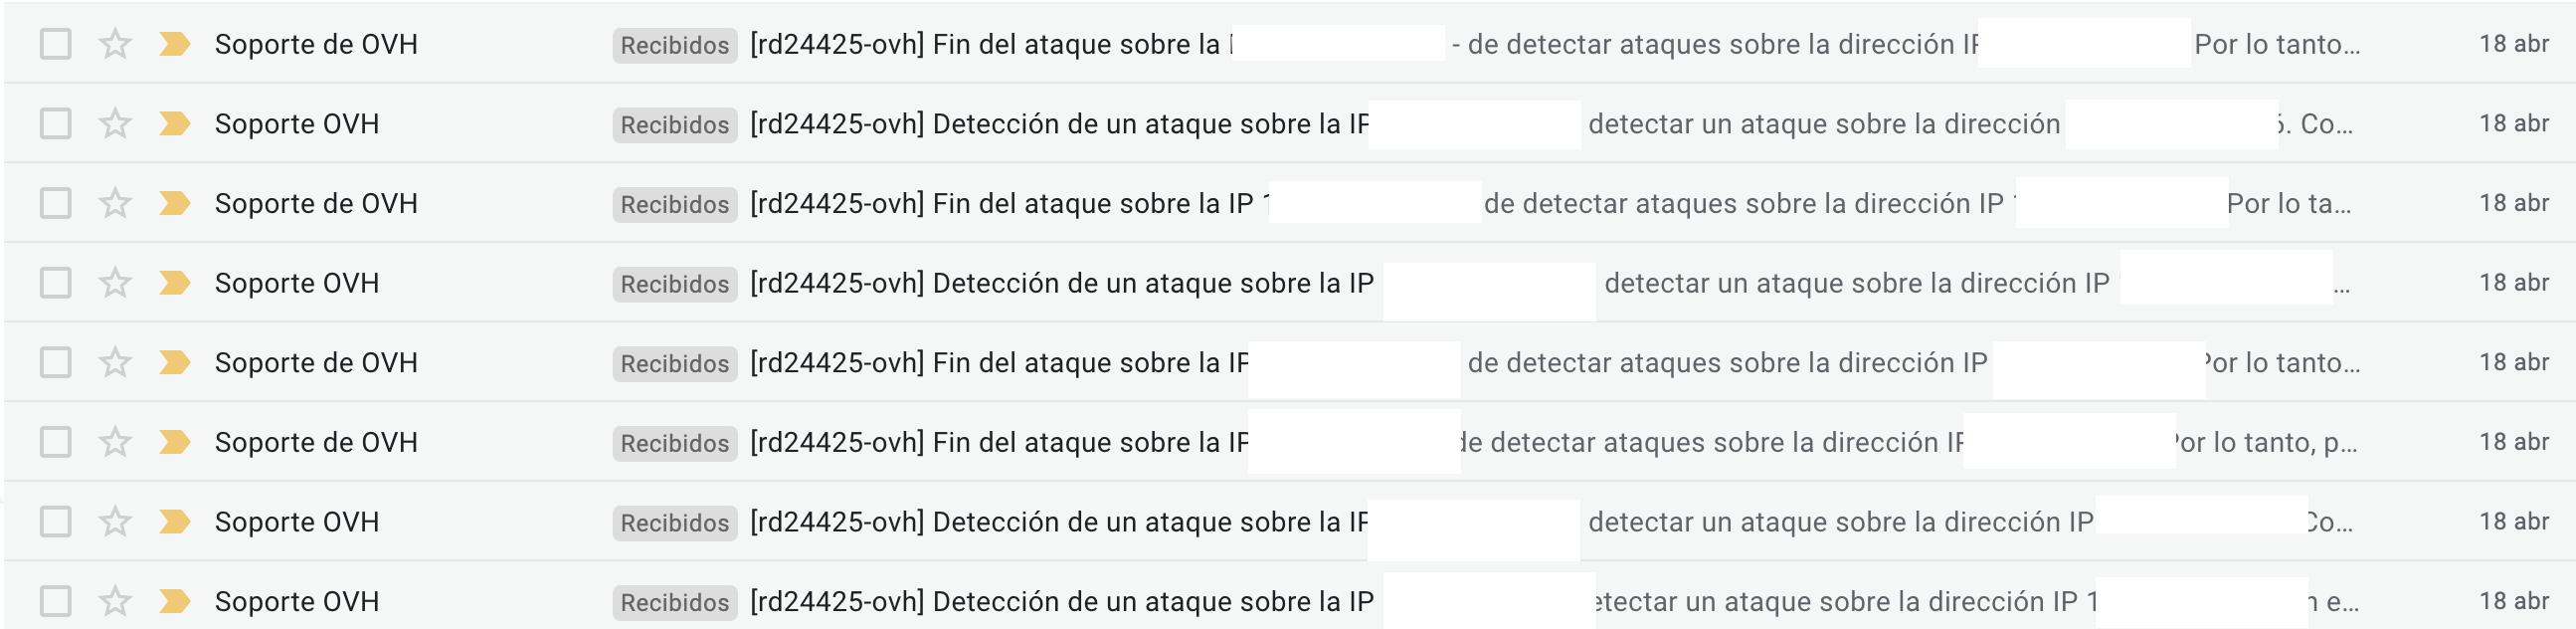The height and width of the screenshot is (629, 2576).
Task: Open the fourth email 'Detección de un ataque'
Action: (1060, 283)
